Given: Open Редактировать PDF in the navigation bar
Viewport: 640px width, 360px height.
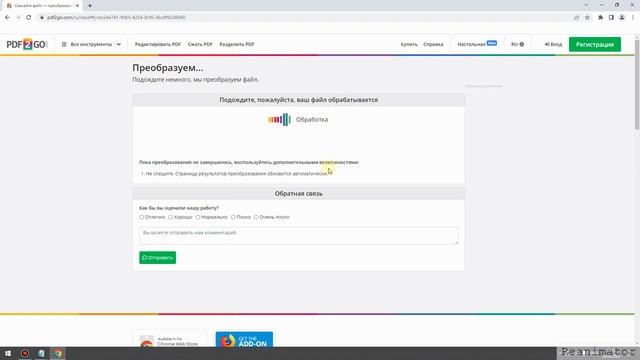Looking at the screenshot, I should (x=158, y=44).
